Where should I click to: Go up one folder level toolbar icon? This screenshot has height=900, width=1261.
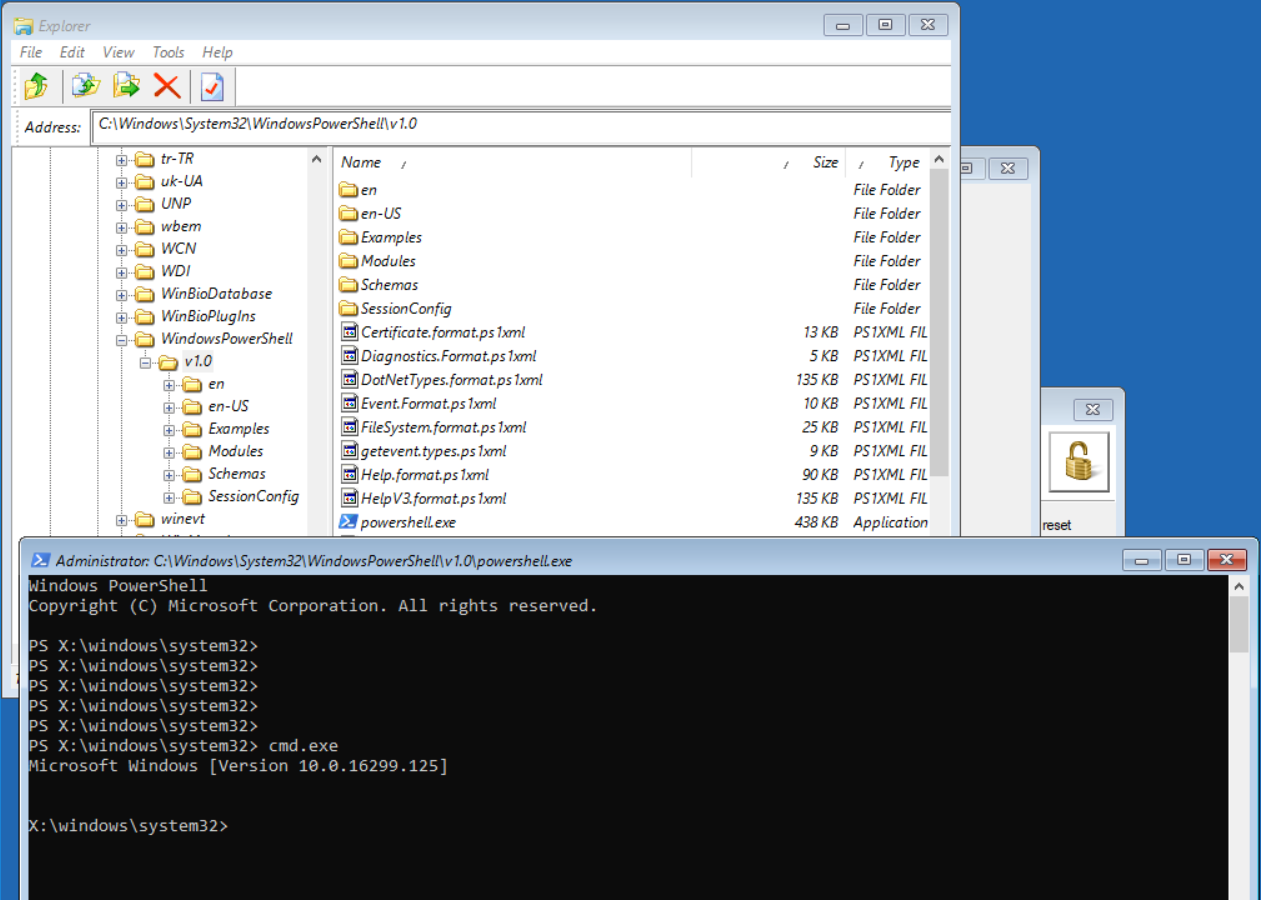tap(36, 86)
